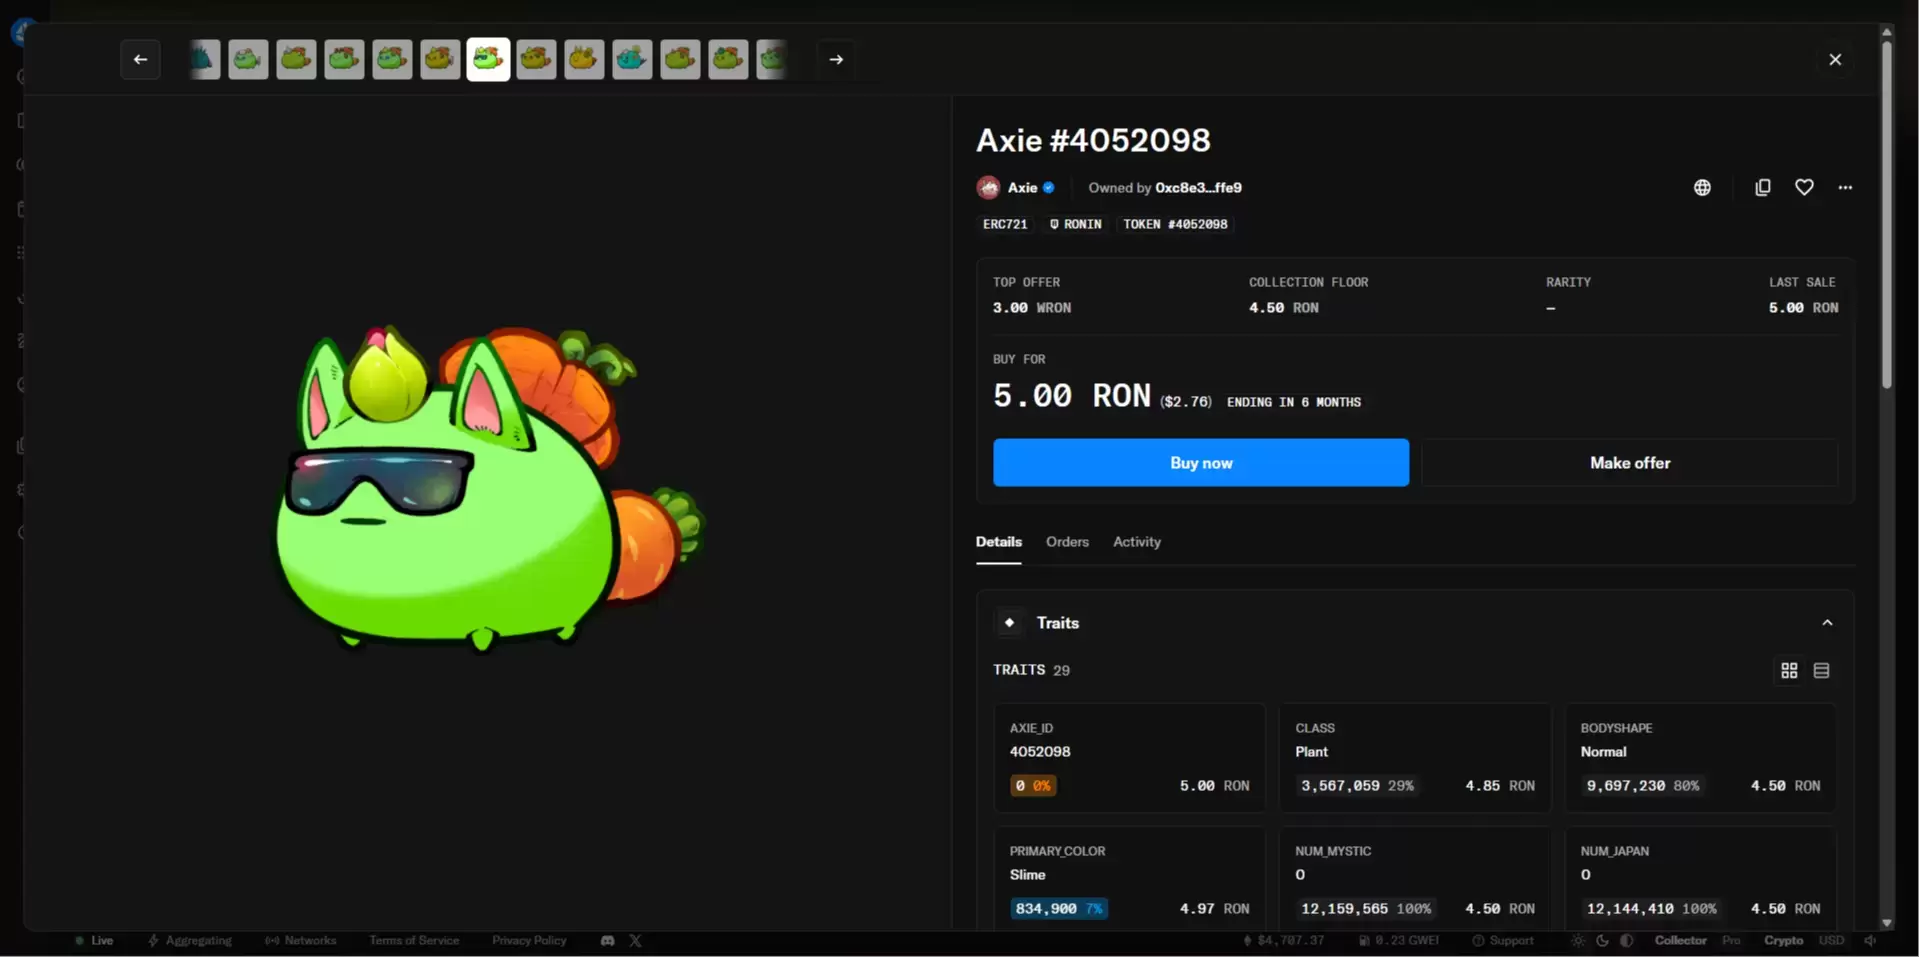Favorite this Axie with heart icon
Viewport: 1919px width, 957px height.
1804,188
